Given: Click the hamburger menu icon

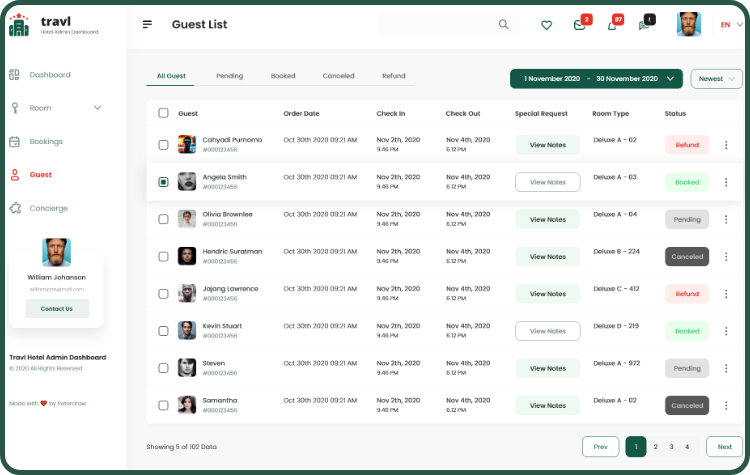Looking at the screenshot, I should click(x=148, y=25).
